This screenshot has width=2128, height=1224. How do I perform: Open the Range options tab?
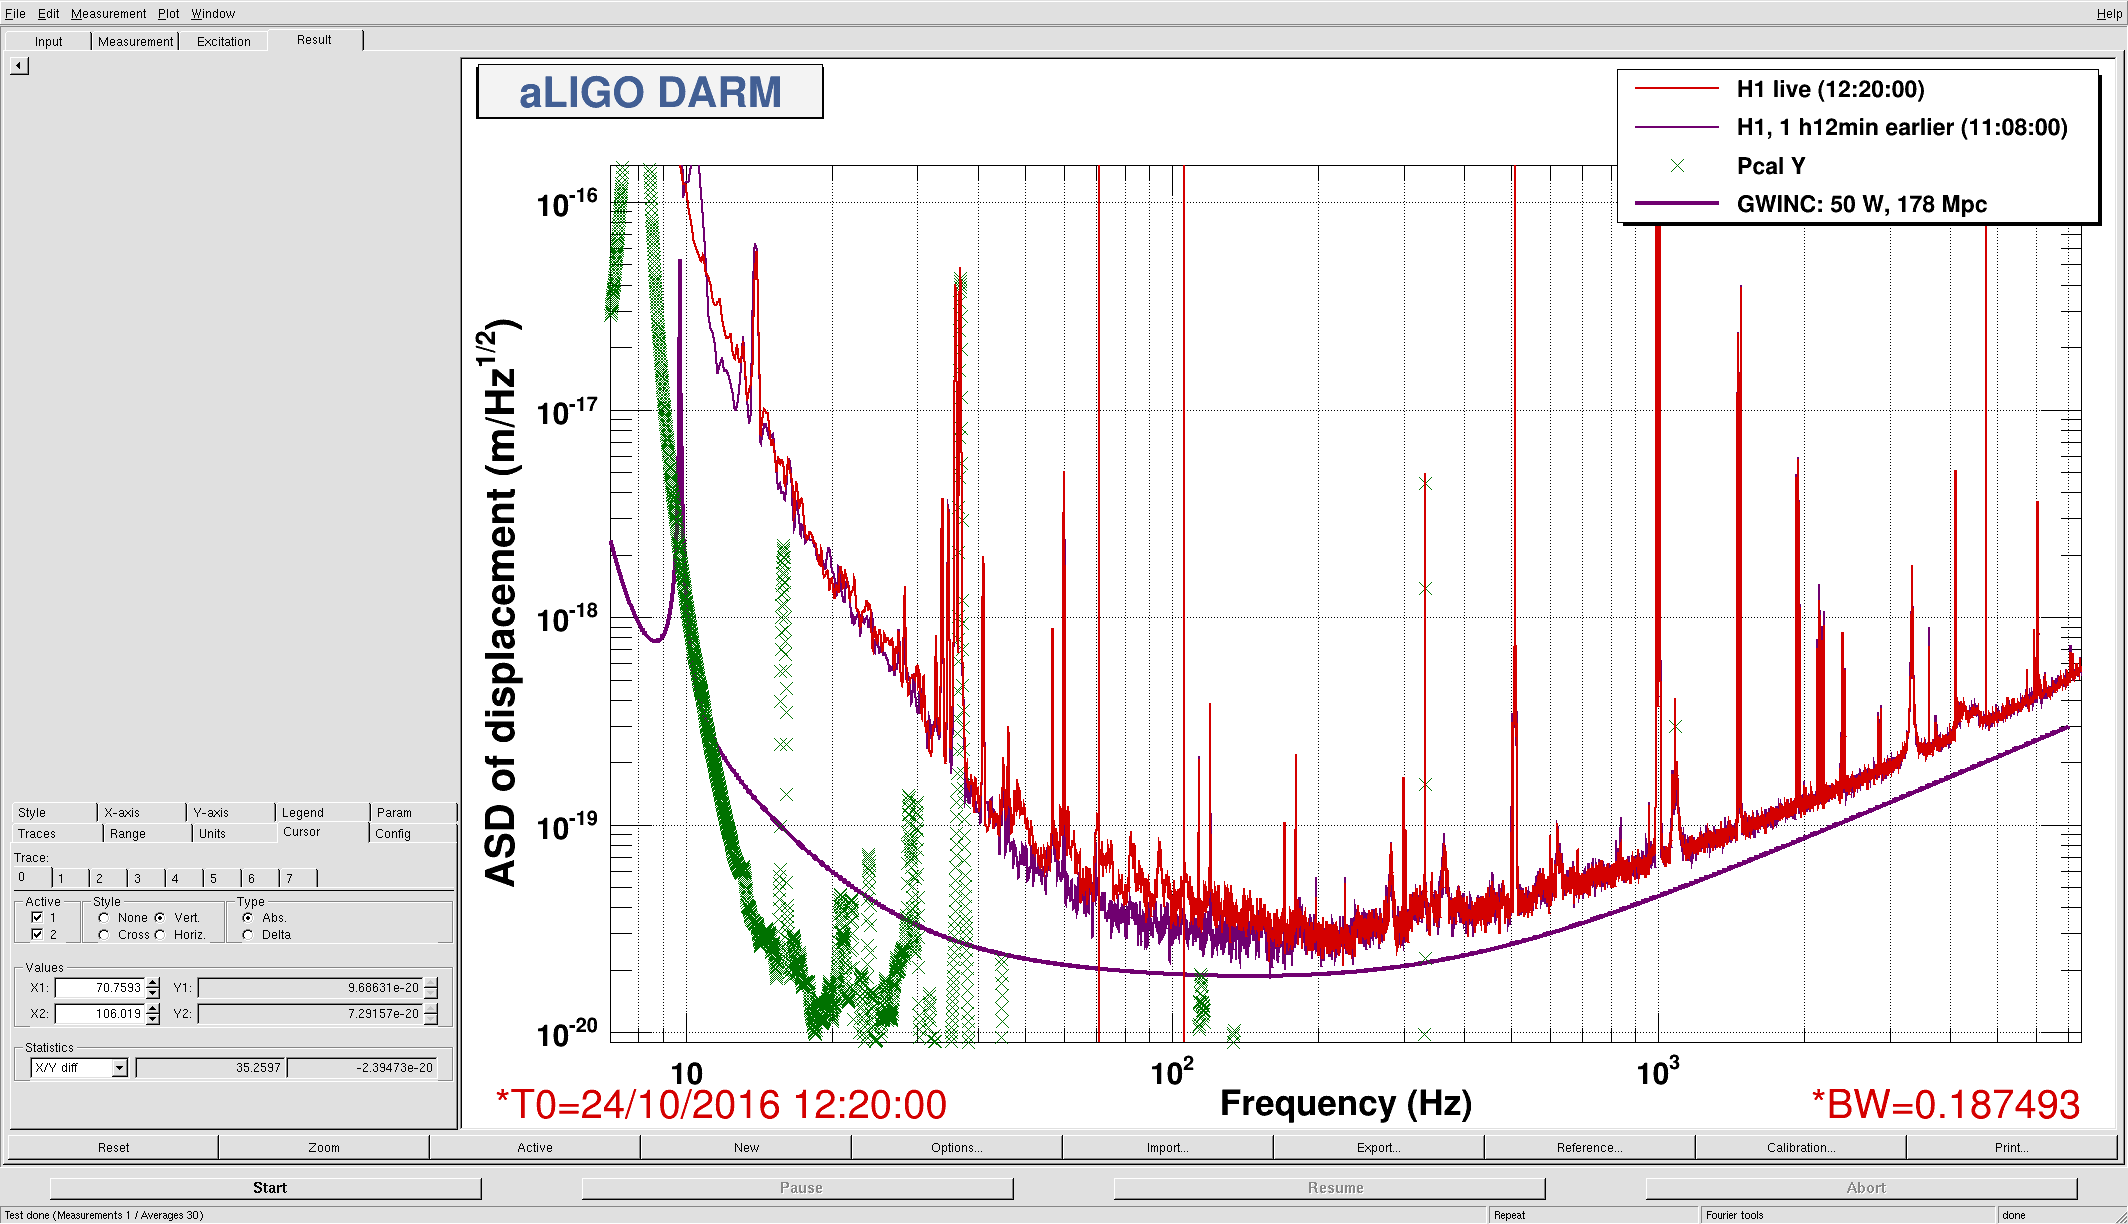[x=147, y=833]
